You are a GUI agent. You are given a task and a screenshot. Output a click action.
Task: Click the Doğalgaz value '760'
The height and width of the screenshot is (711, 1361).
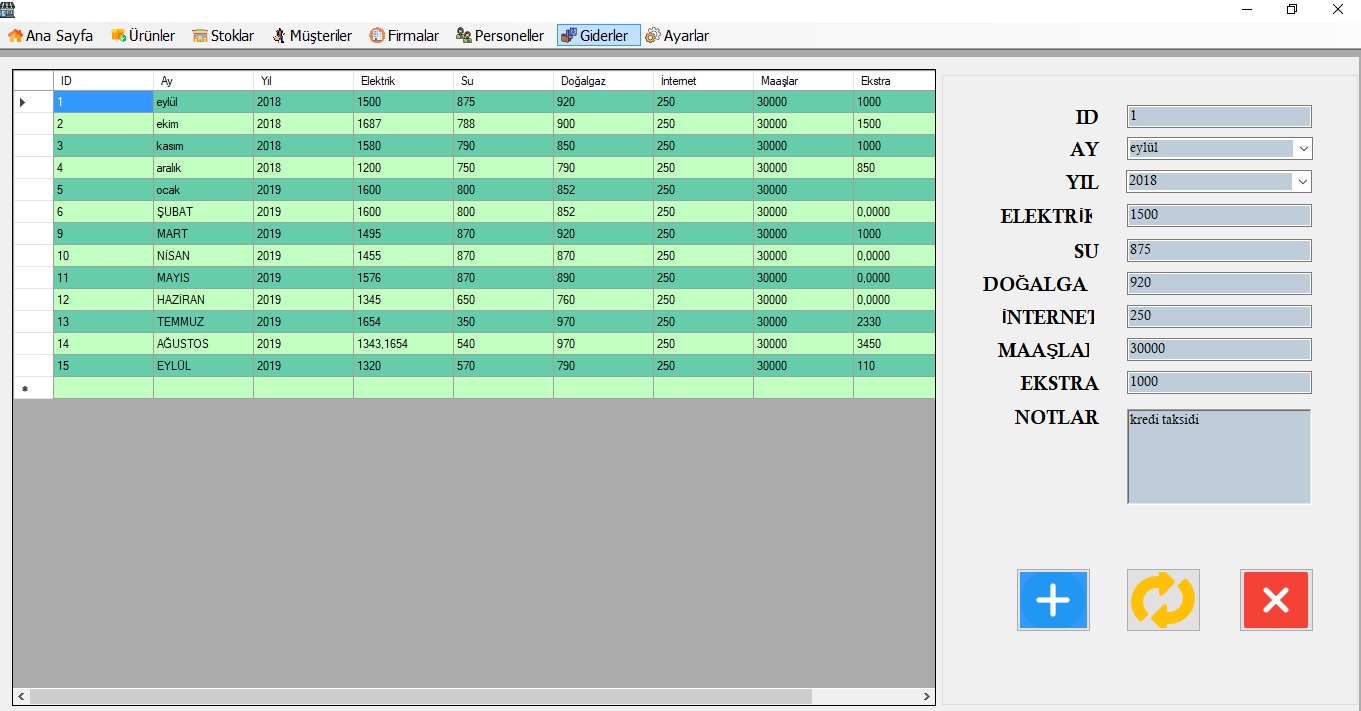click(x=603, y=300)
